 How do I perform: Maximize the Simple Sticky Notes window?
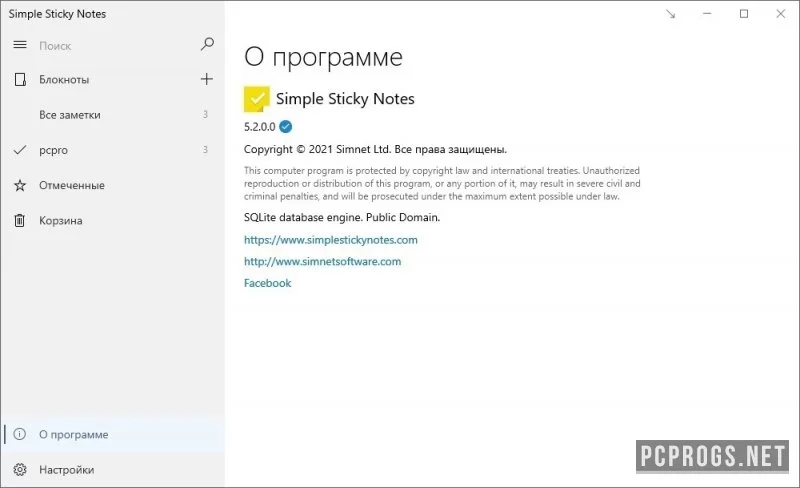pos(744,14)
